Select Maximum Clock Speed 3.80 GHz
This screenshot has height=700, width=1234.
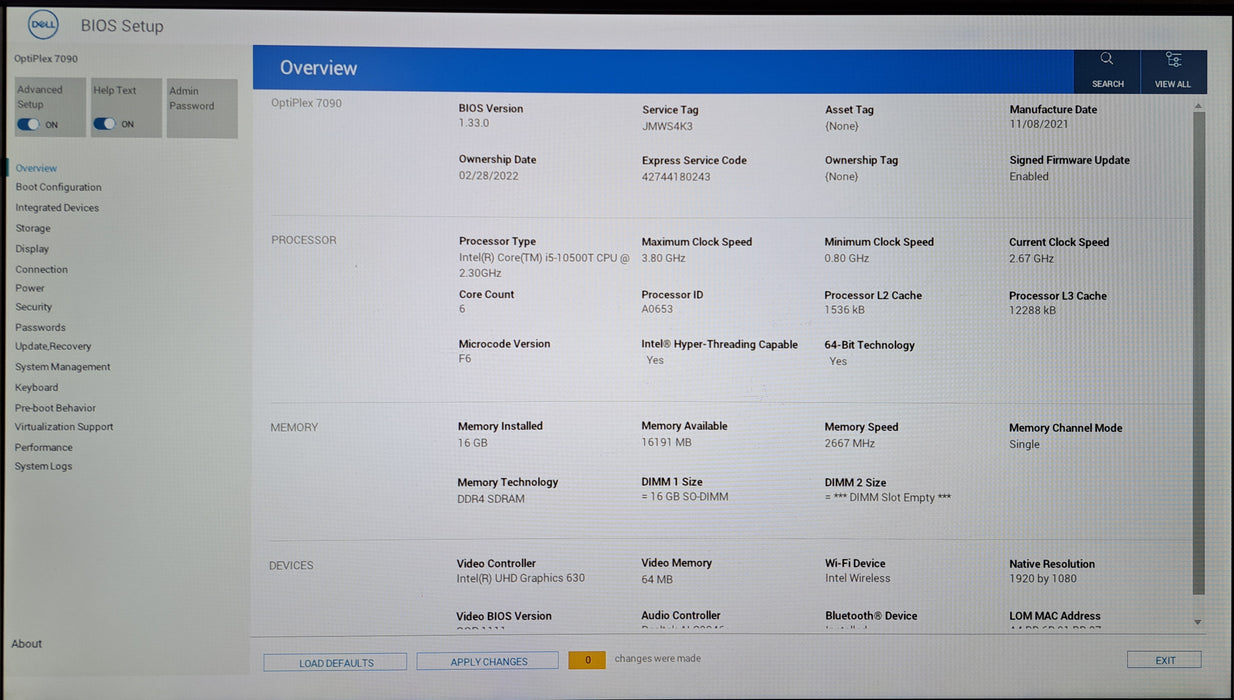pos(664,258)
